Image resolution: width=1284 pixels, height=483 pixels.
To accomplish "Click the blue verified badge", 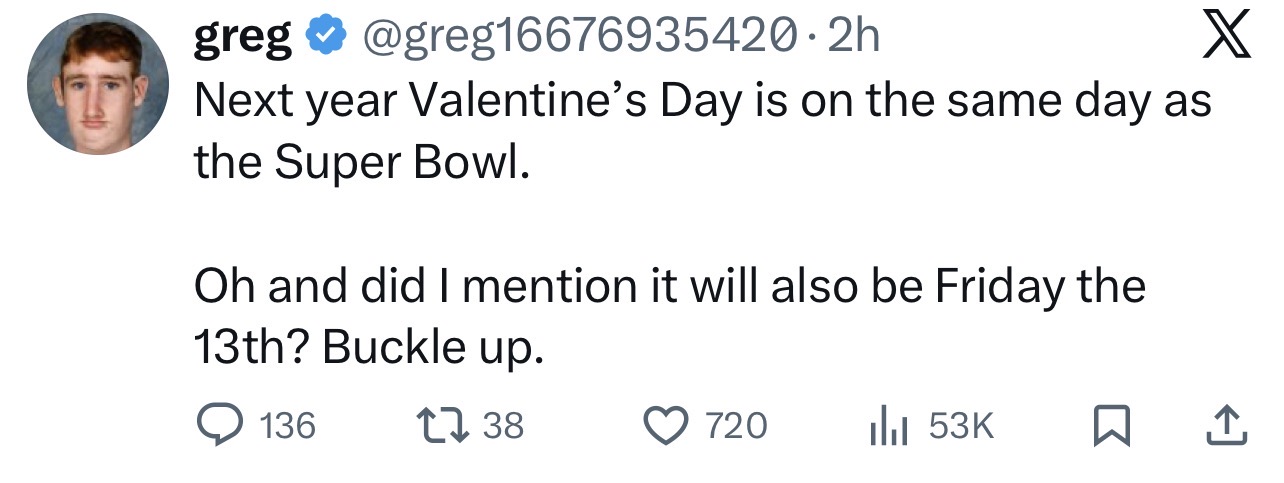I will click(324, 39).
